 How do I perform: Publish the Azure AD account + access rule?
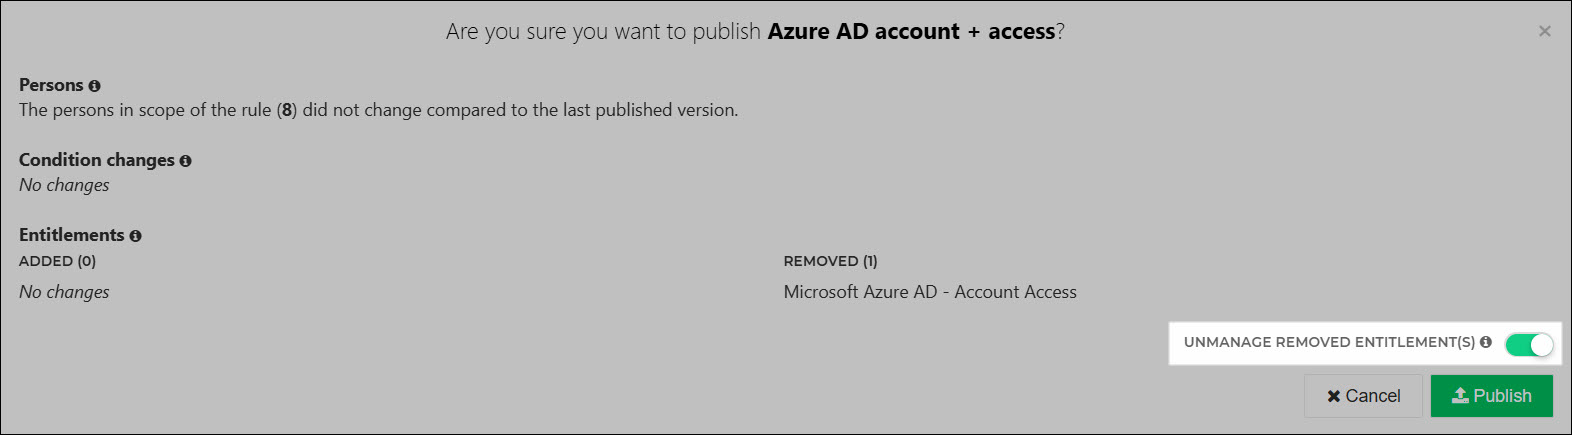pos(1492,396)
